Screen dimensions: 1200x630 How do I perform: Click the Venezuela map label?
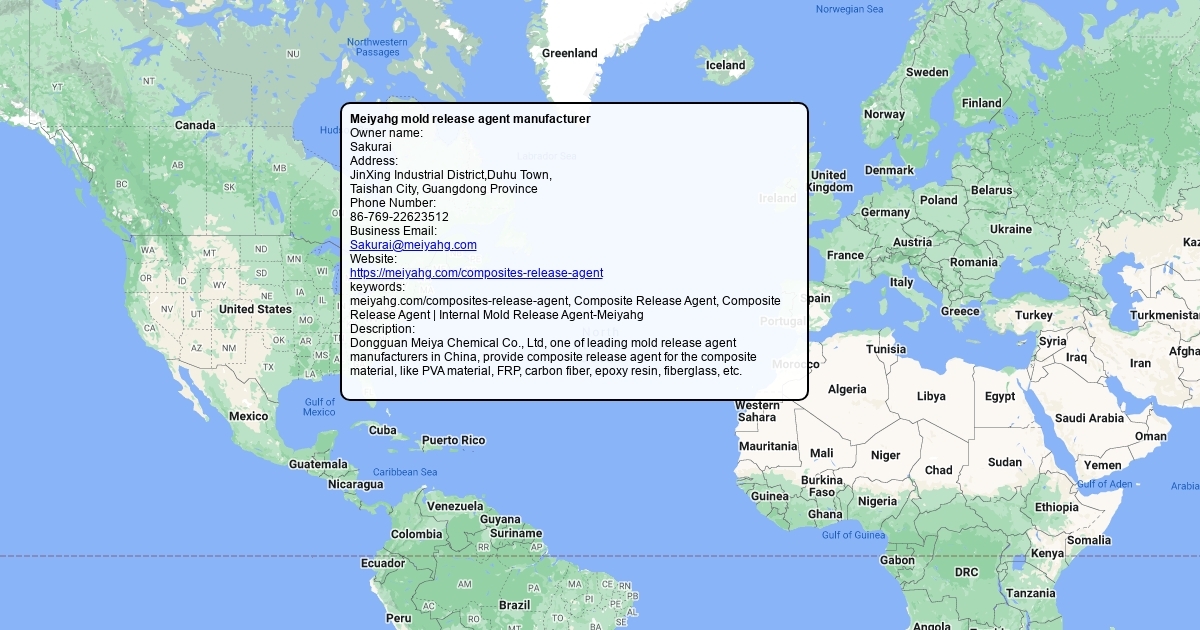click(455, 506)
